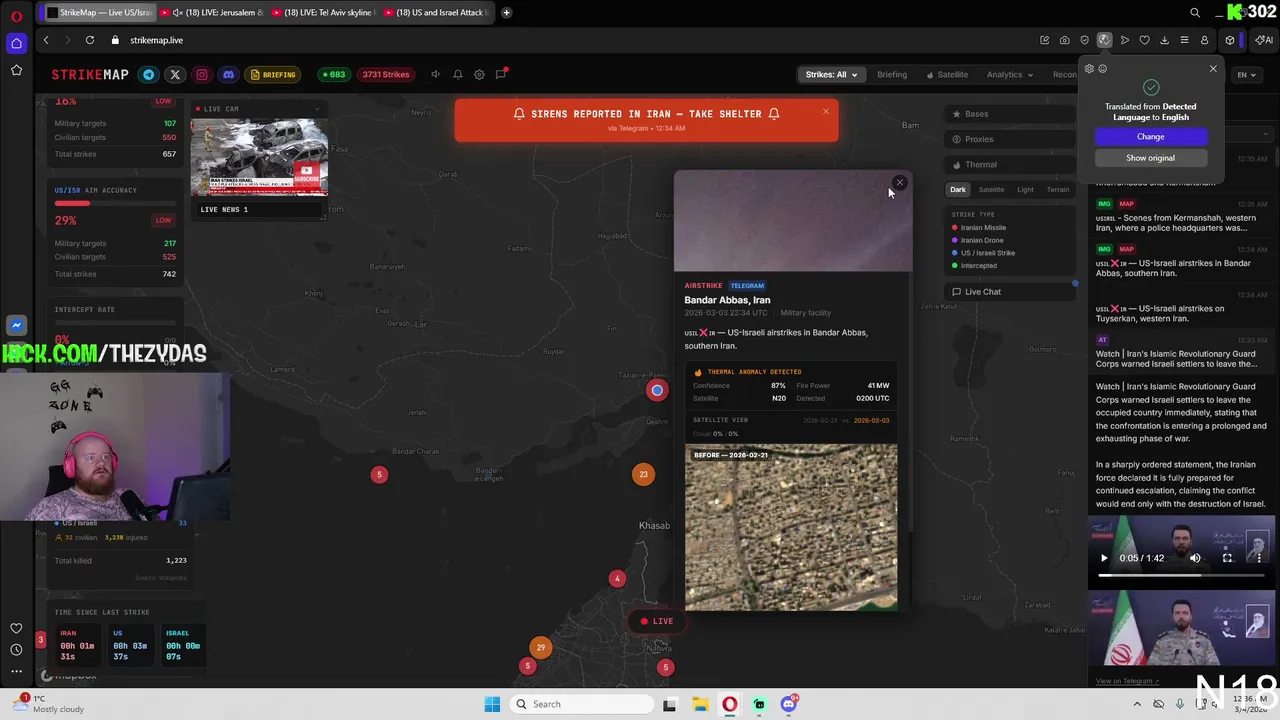Screen dimensions: 1280x720
Task: Open the Discord icon link
Action: (228, 74)
